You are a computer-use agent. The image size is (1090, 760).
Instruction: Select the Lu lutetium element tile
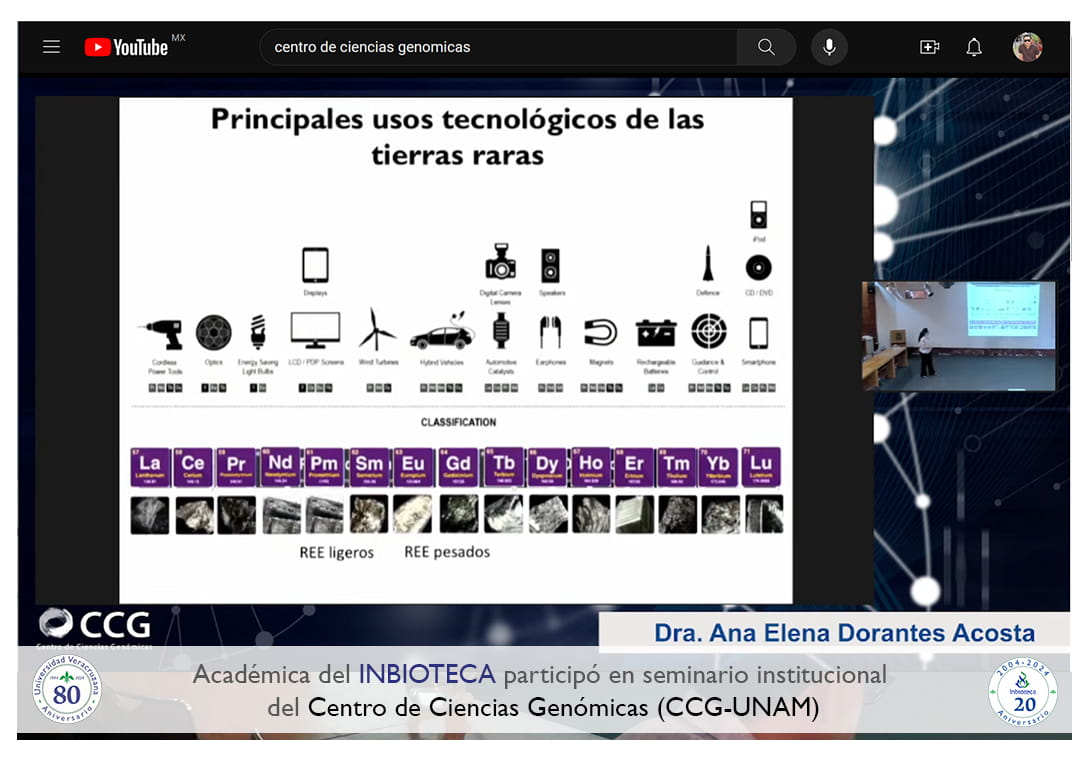(x=761, y=466)
